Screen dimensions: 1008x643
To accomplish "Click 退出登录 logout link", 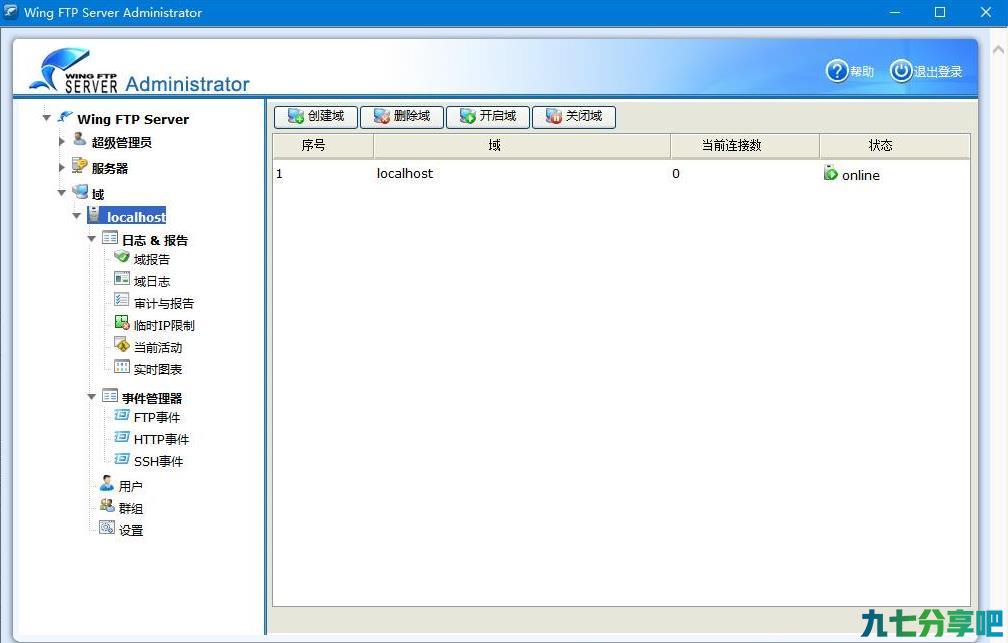I will pyautogui.click(x=938, y=71).
